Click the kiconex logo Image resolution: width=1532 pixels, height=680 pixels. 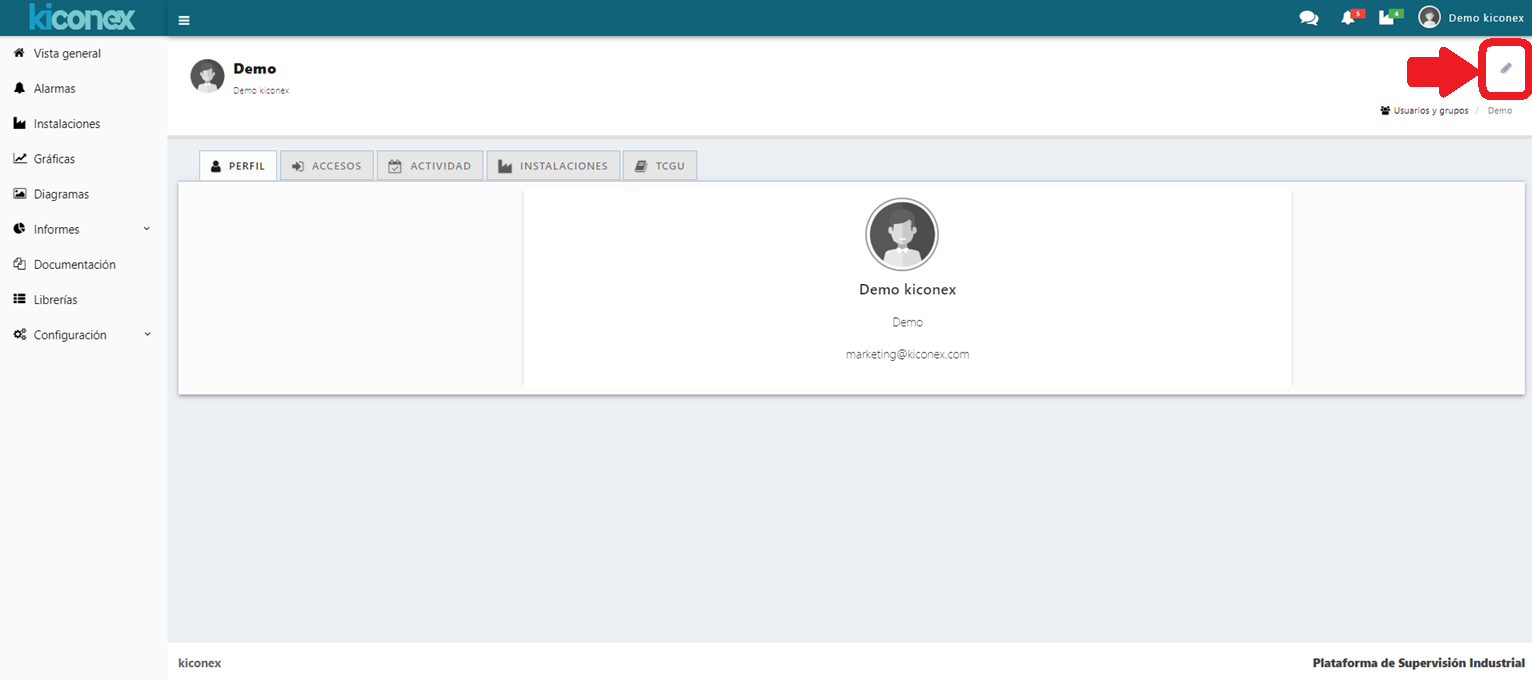click(x=82, y=17)
